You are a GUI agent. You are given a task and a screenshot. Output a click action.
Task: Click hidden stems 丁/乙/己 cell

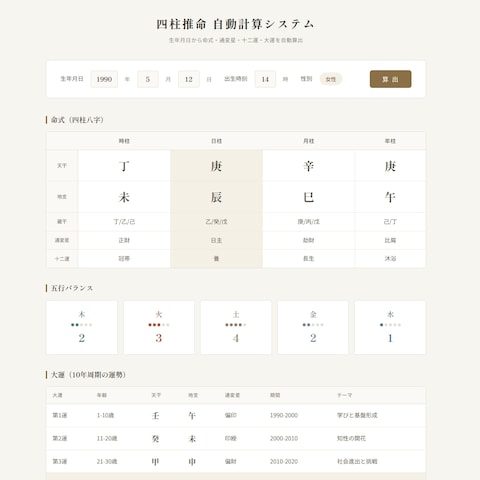pos(124,222)
